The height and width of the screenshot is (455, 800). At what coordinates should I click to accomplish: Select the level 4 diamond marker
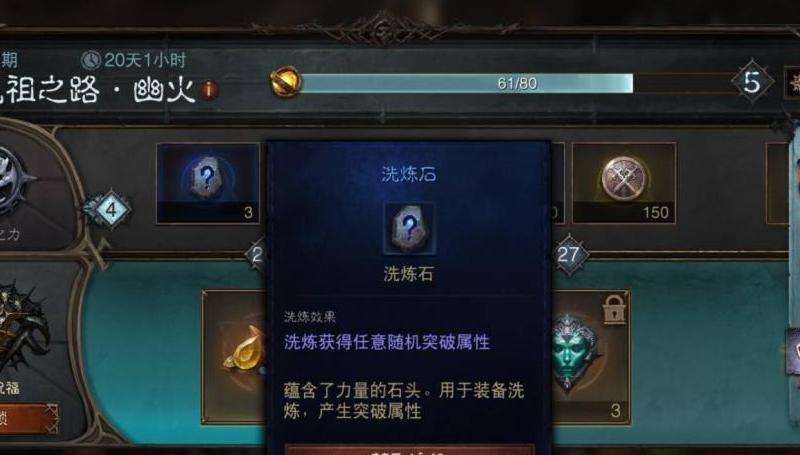pyautogui.click(x=108, y=209)
